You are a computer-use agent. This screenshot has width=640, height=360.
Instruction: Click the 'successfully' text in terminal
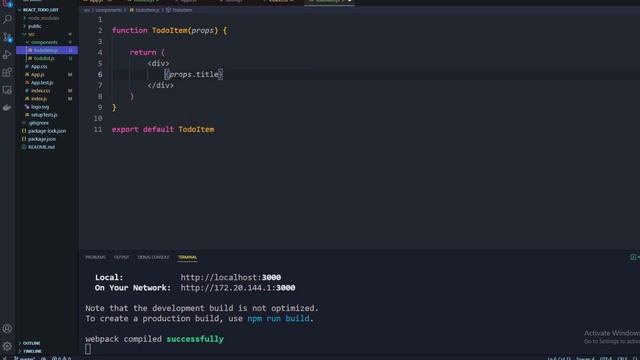click(195, 339)
